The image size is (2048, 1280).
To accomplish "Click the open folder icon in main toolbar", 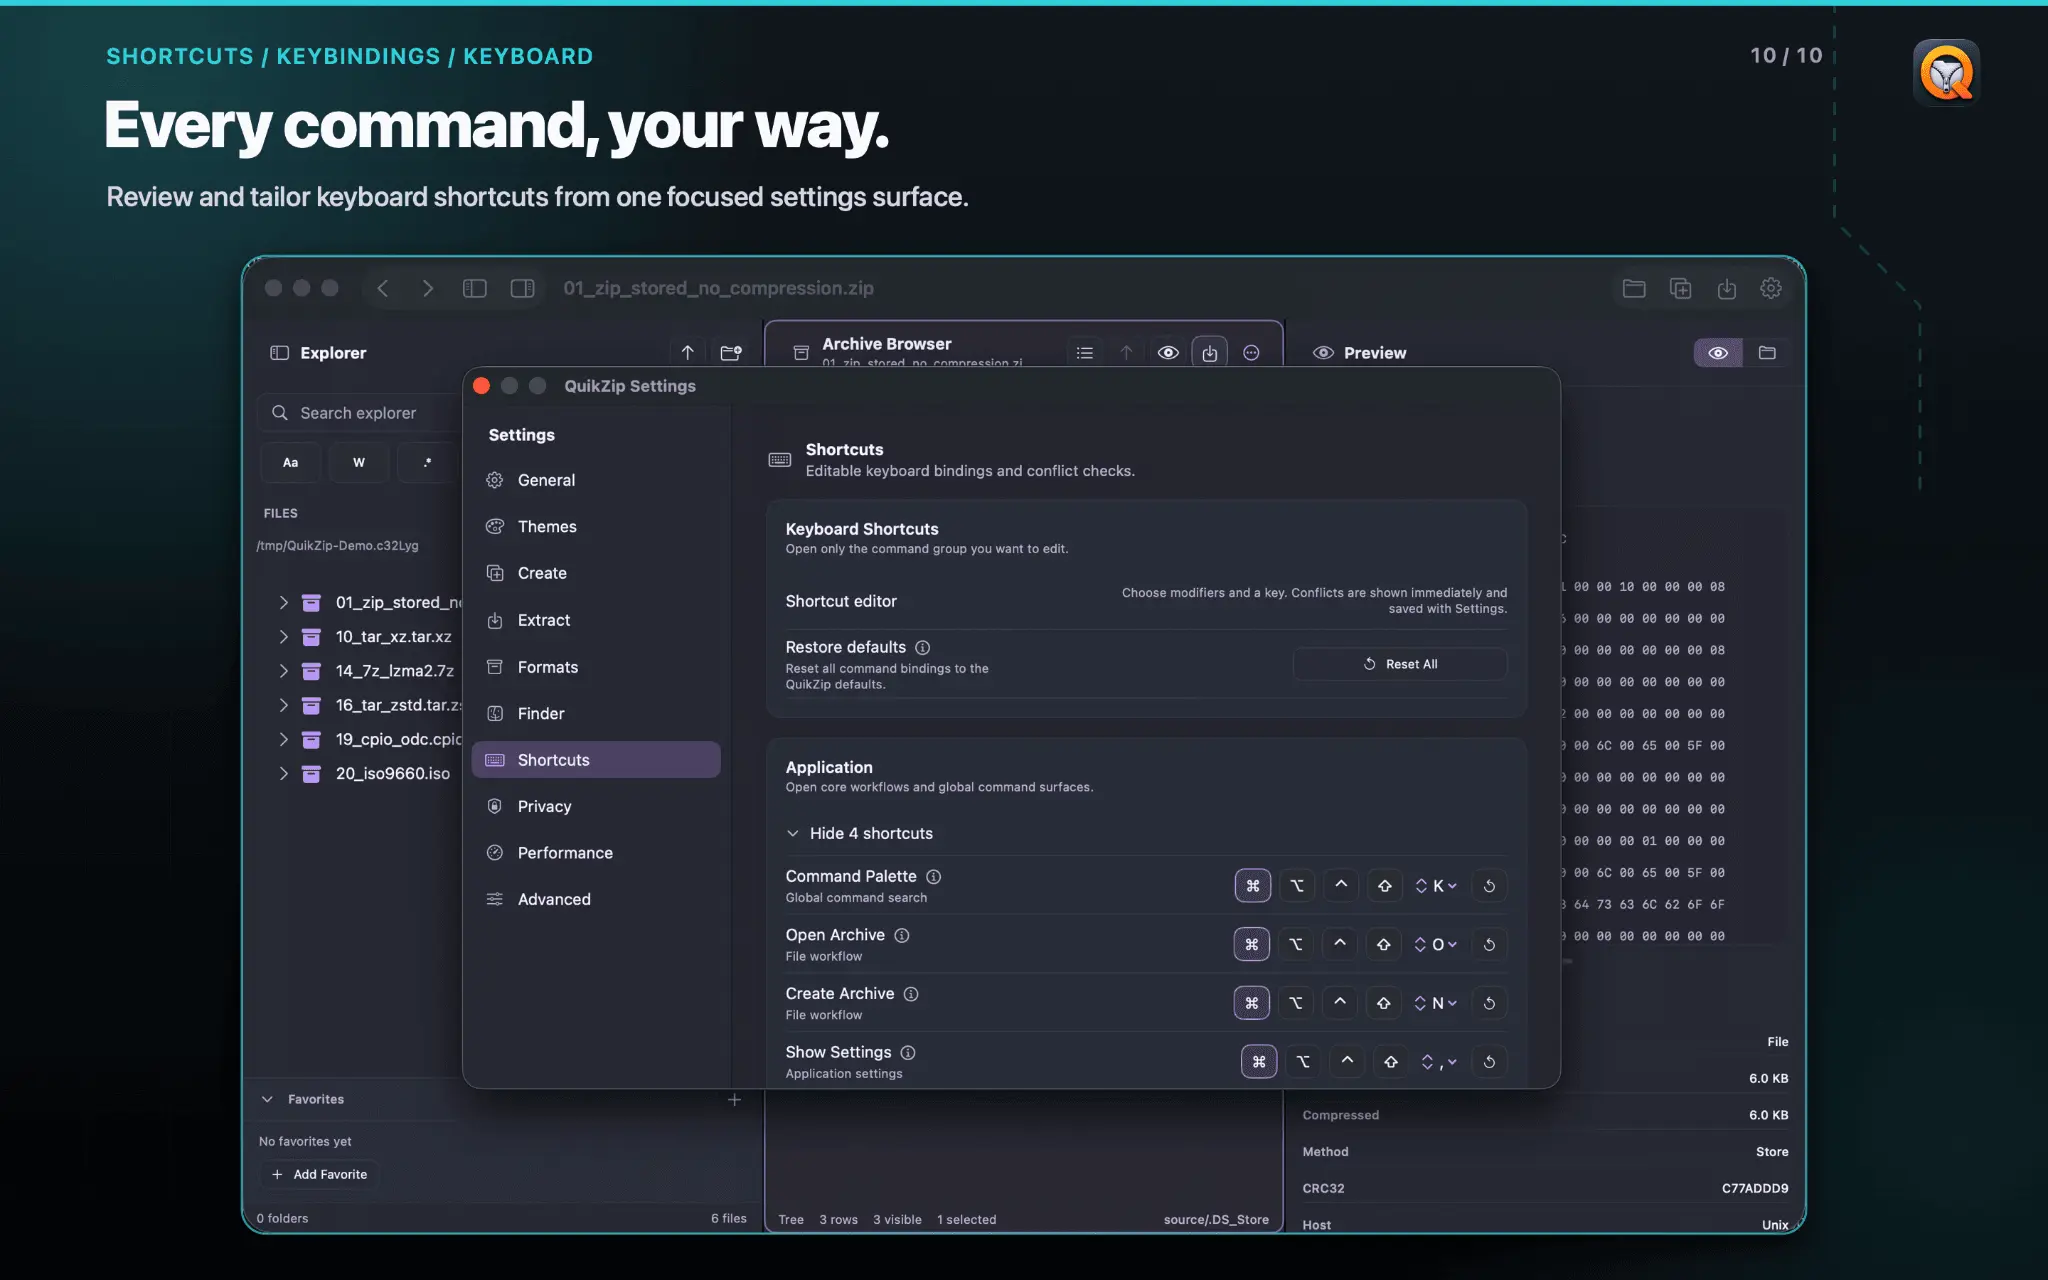I will 1634,288.
